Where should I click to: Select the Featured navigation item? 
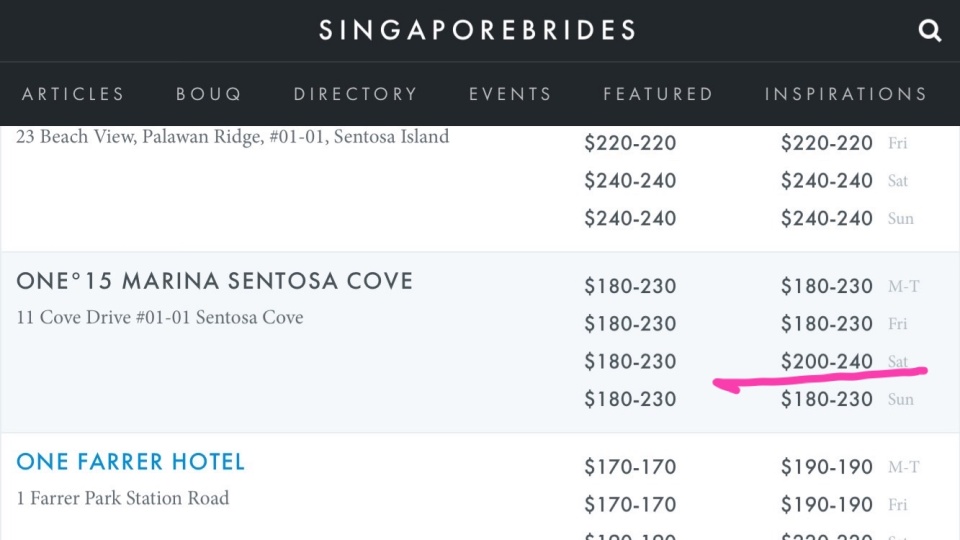(658, 94)
